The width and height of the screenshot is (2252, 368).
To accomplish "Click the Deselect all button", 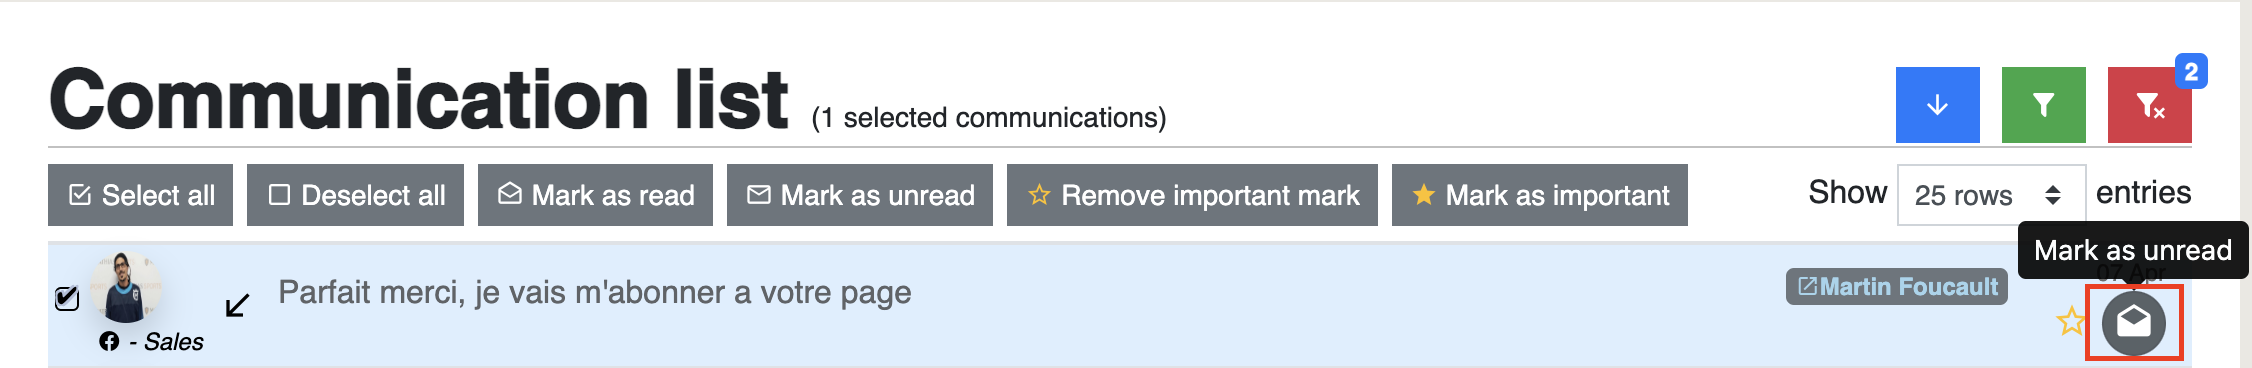I will pos(355,195).
